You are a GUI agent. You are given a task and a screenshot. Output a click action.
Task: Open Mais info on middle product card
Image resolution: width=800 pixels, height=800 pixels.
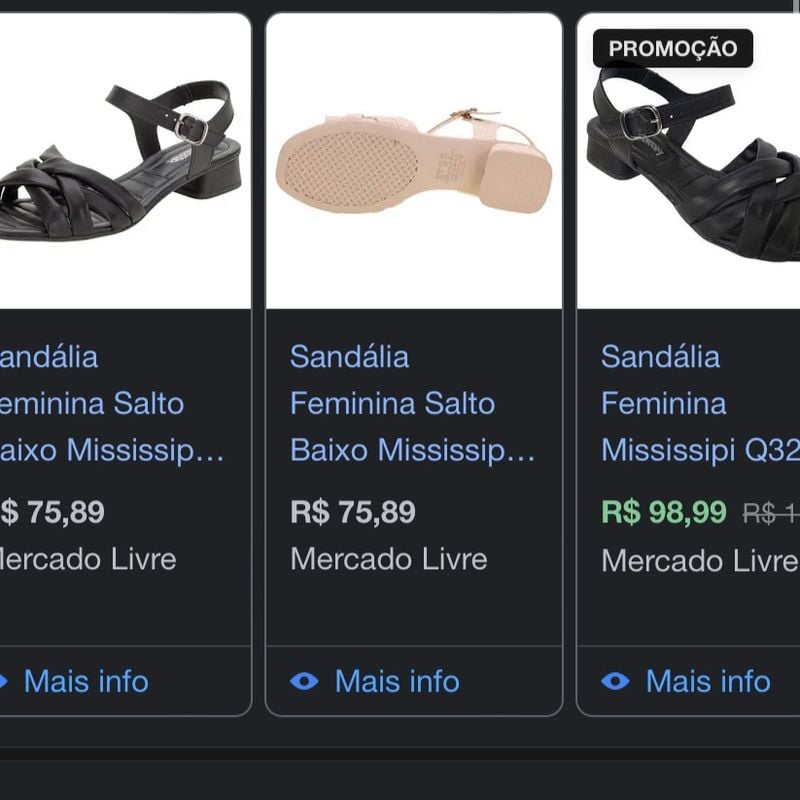point(397,681)
